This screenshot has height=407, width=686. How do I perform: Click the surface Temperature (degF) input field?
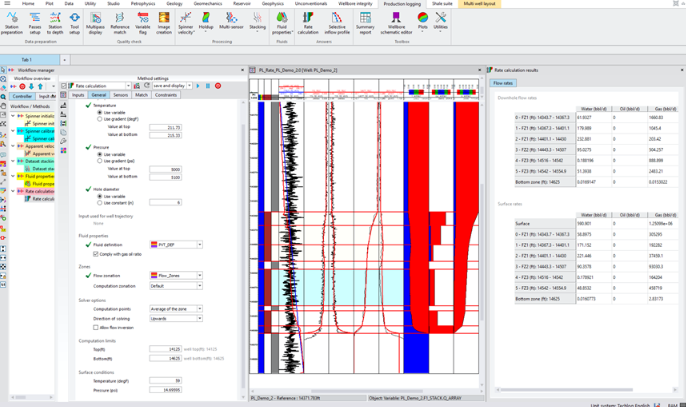click(165, 381)
